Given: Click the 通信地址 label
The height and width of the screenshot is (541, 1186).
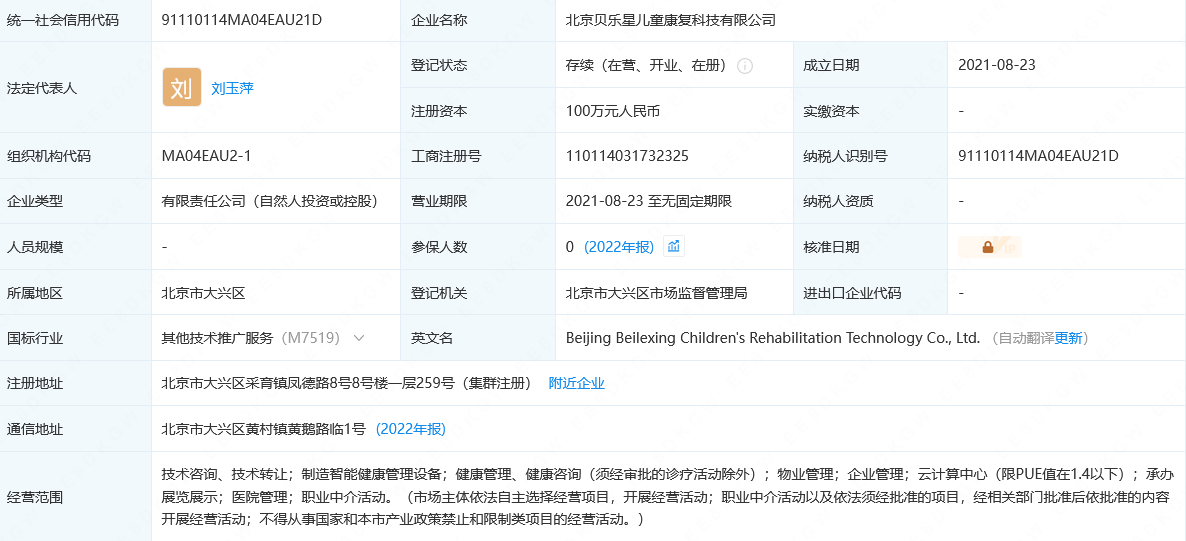Looking at the screenshot, I should tap(35, 429).
